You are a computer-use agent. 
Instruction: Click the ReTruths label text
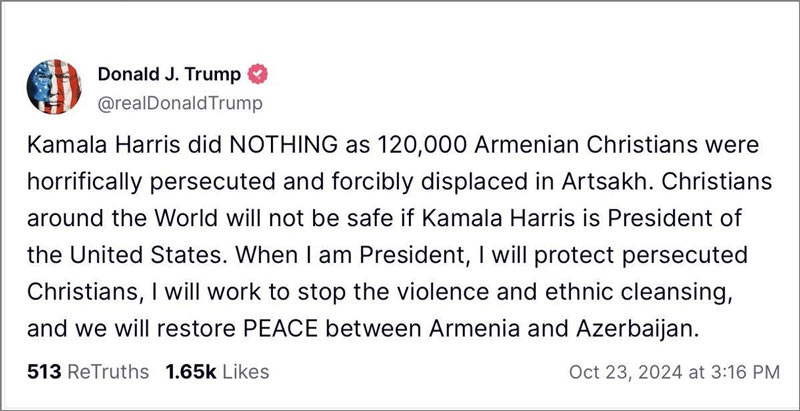coord(108,372)
